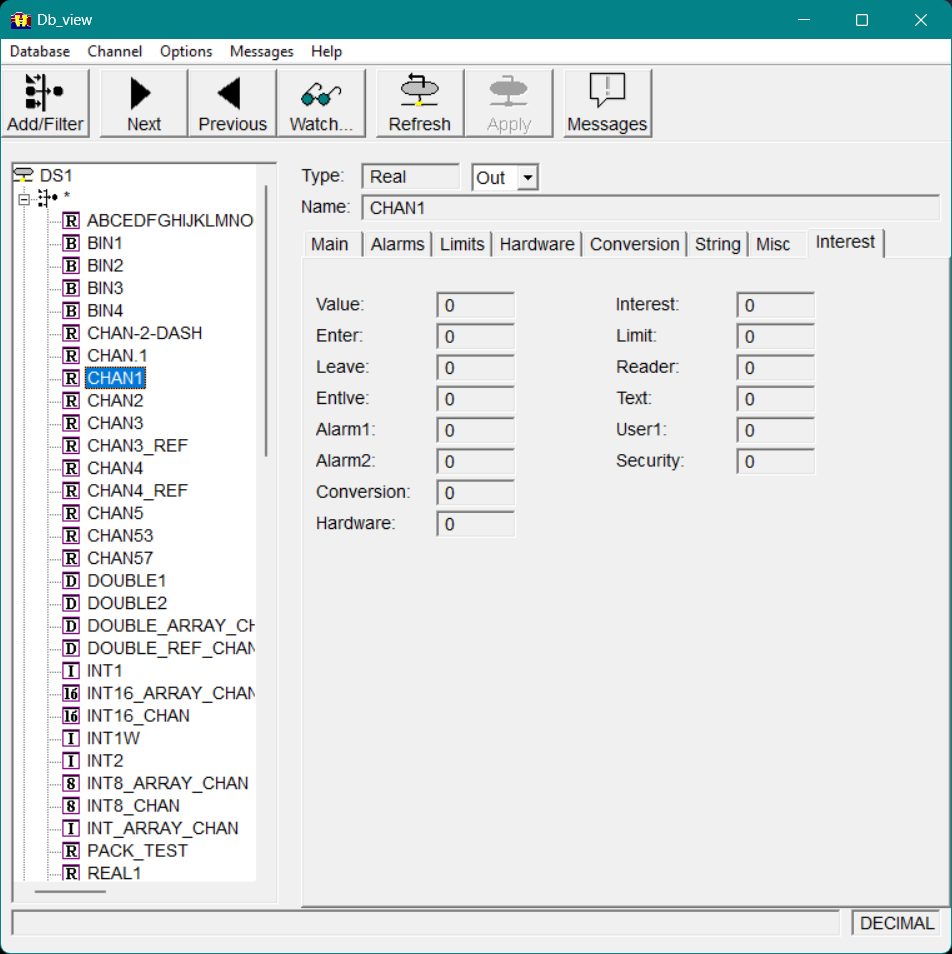Select the Conversion tab

coord(634,244)
